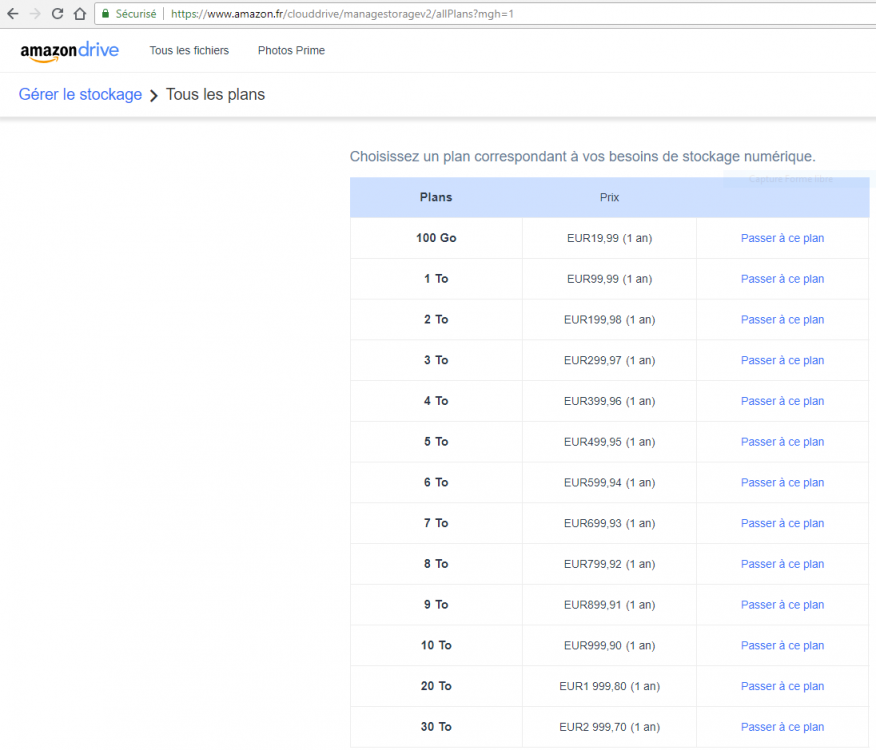876x750 pixels.
Task: Click the green secure padlock icon
Action: [105, 14]
